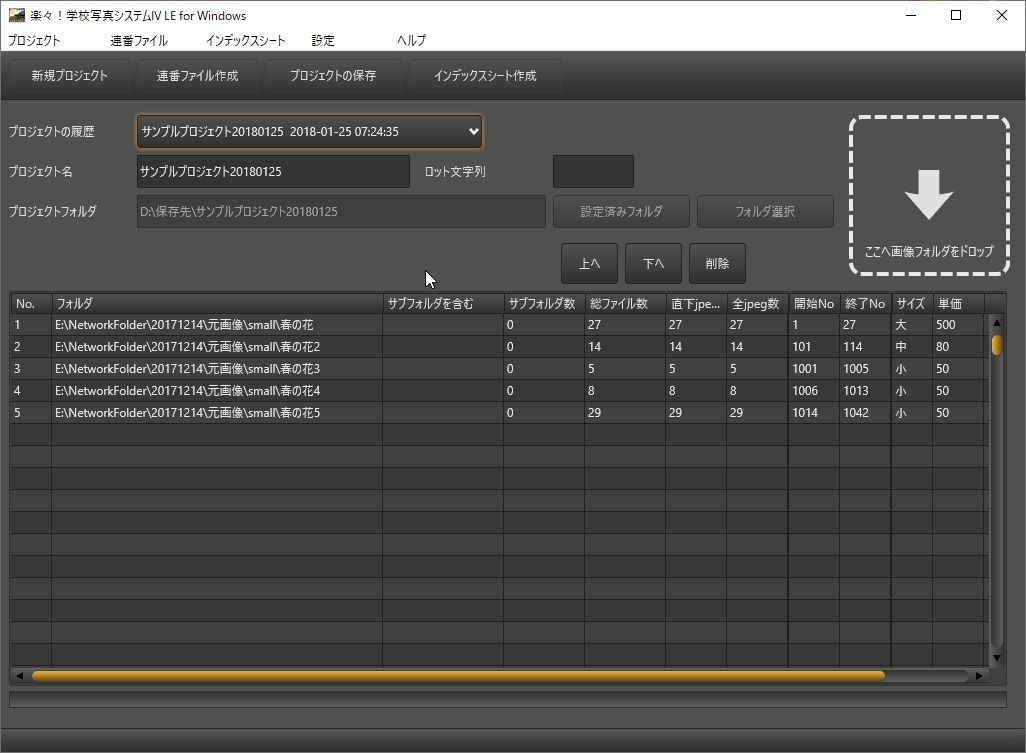1026x753 pixels.
Task: Click the 直下jpe... column header
Action: (696, 304)
